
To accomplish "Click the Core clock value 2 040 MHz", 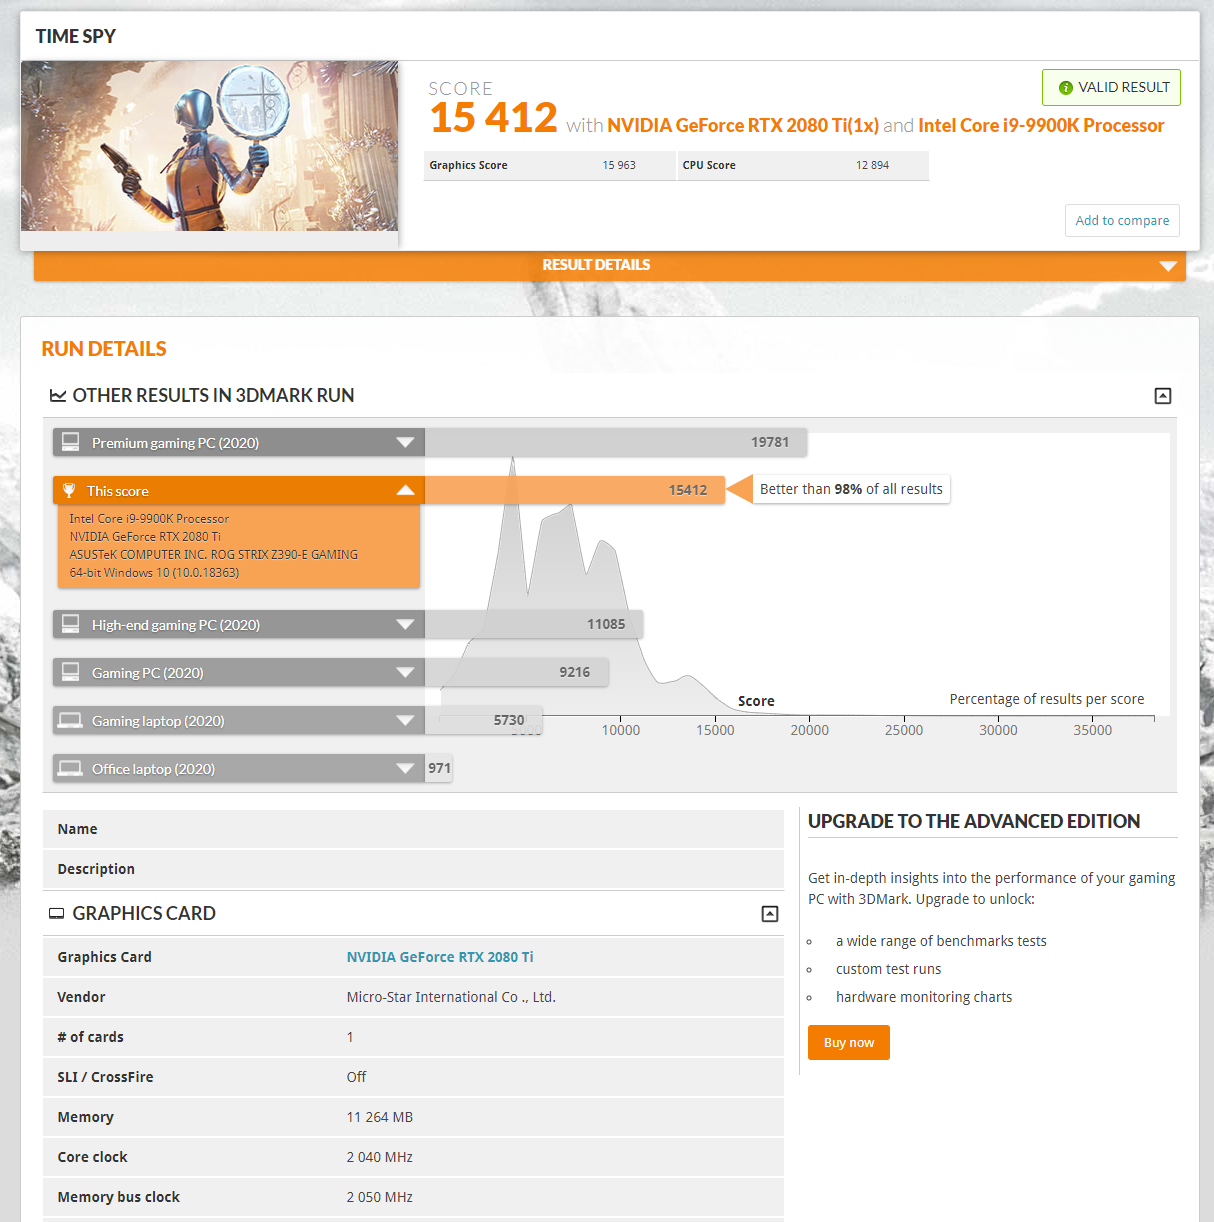I will [x=380, y=1157].
